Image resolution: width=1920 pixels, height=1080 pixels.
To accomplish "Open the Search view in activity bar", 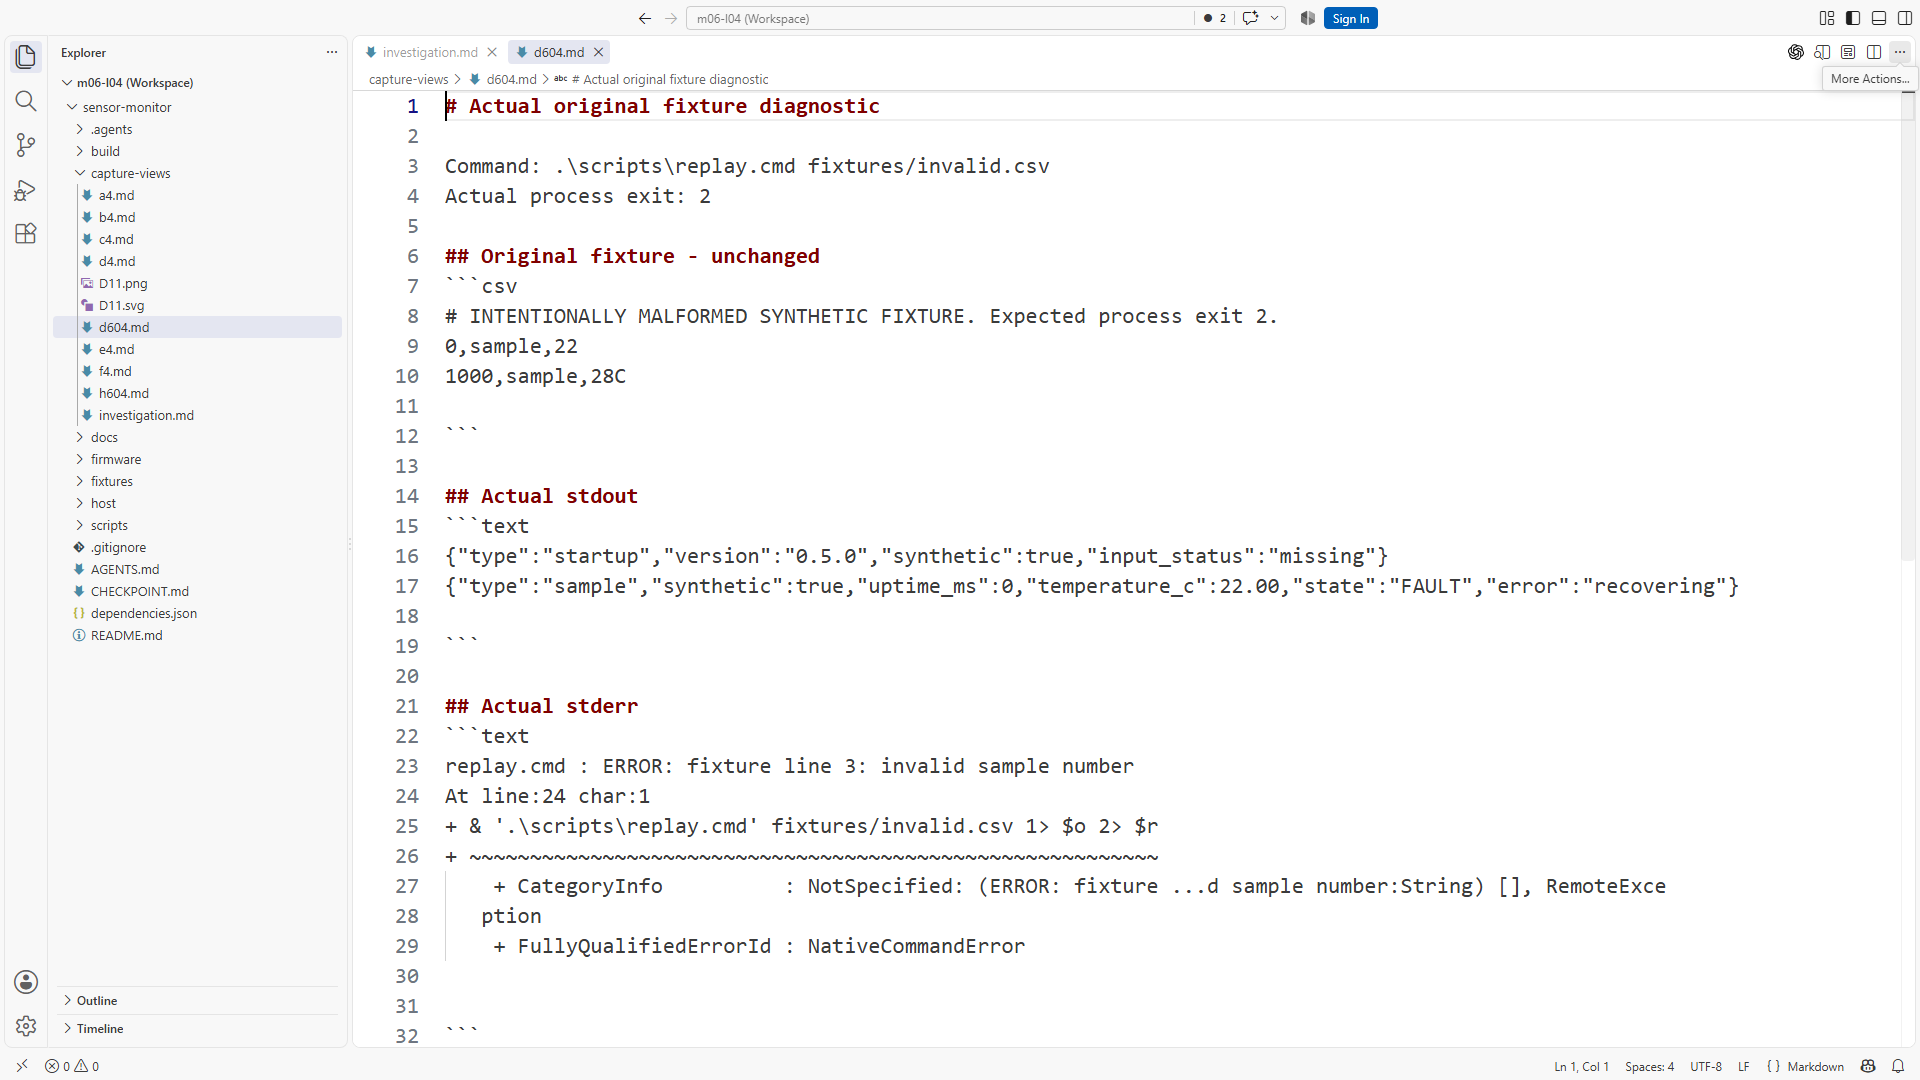I will [26, 101].
